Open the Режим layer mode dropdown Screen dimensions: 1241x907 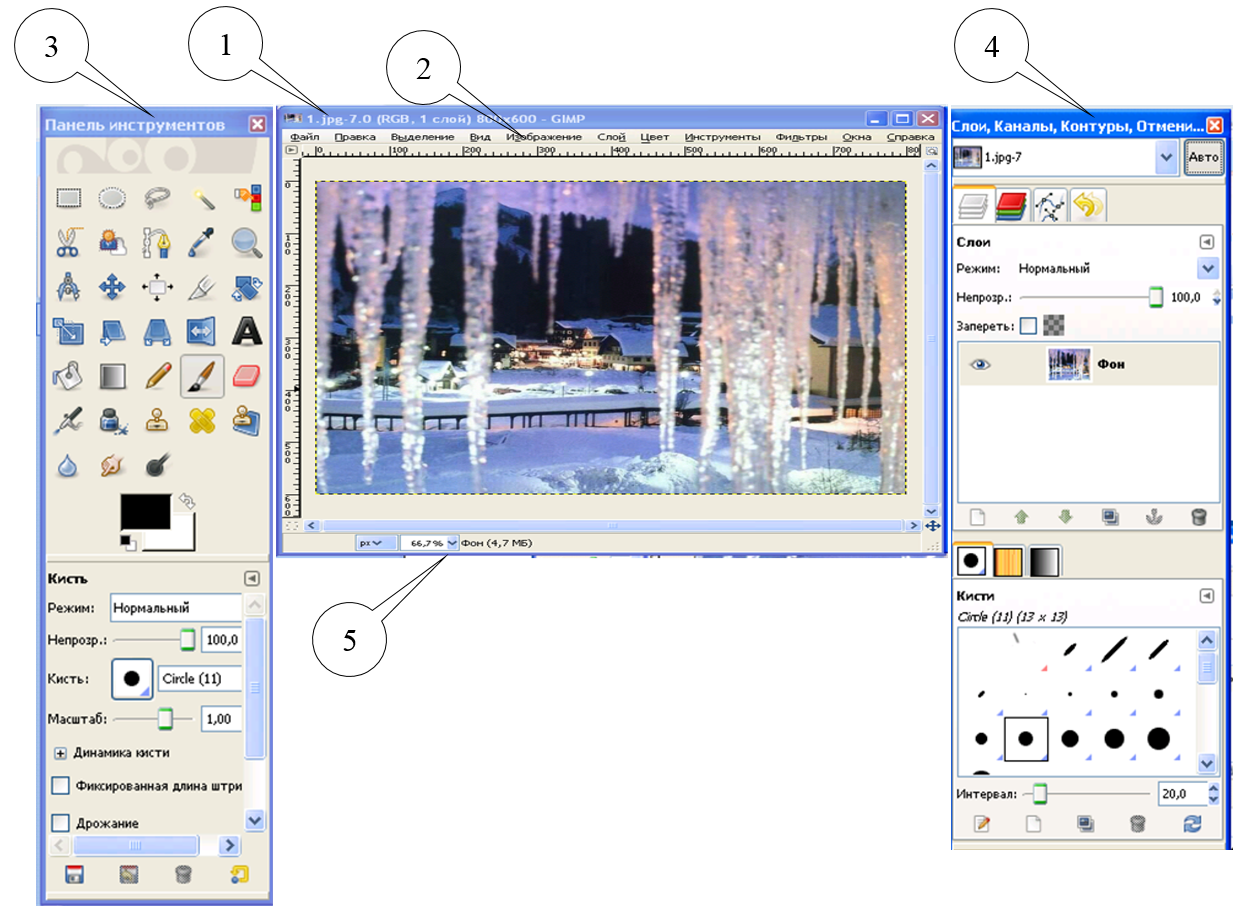1208,268
